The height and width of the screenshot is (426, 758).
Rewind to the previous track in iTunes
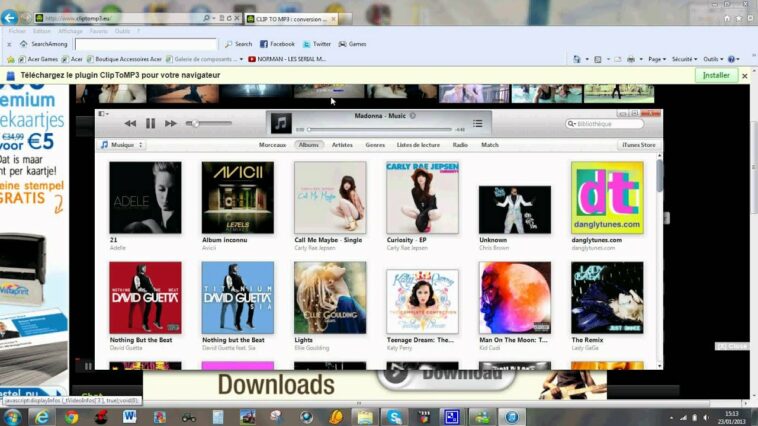[x=130, y=124]
